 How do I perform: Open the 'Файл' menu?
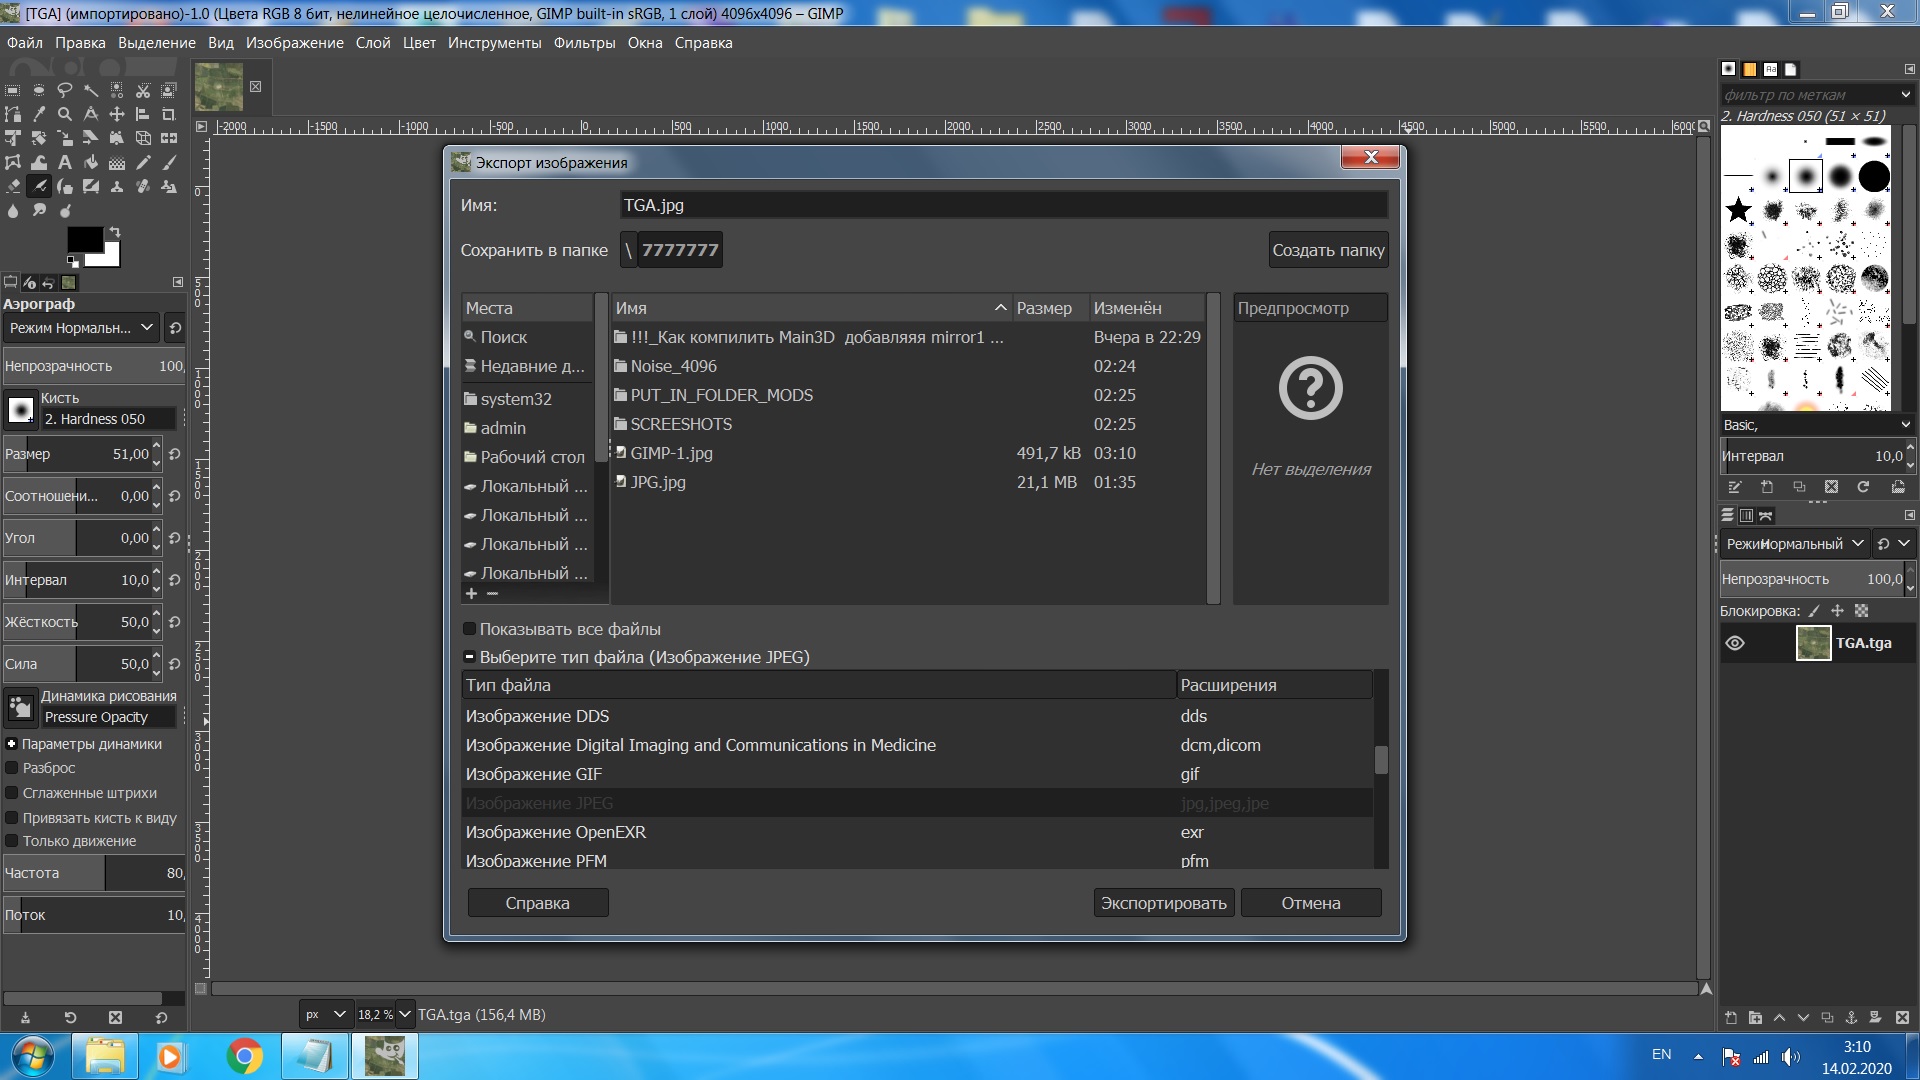tap(25, 43)
